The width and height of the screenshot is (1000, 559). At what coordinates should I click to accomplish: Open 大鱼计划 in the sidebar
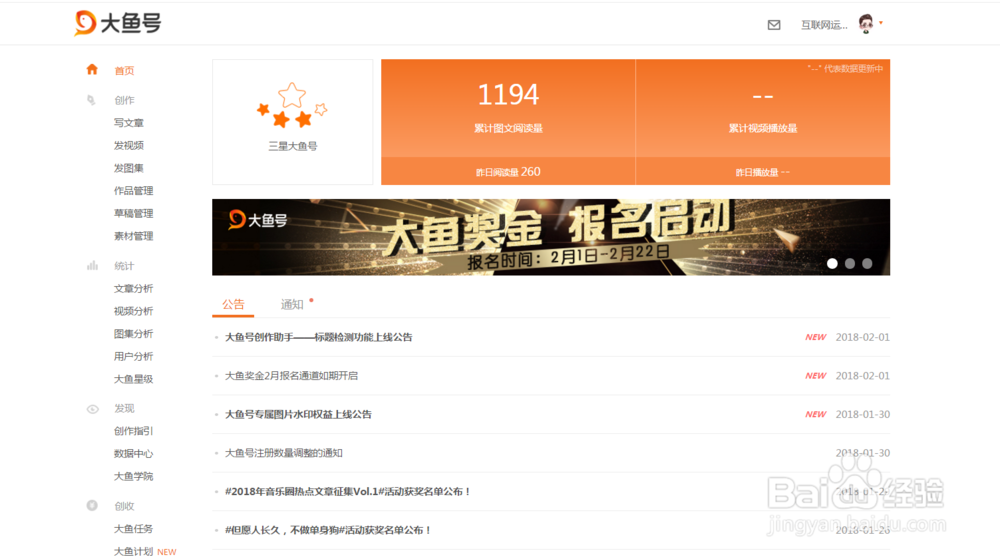click(133, 551)
